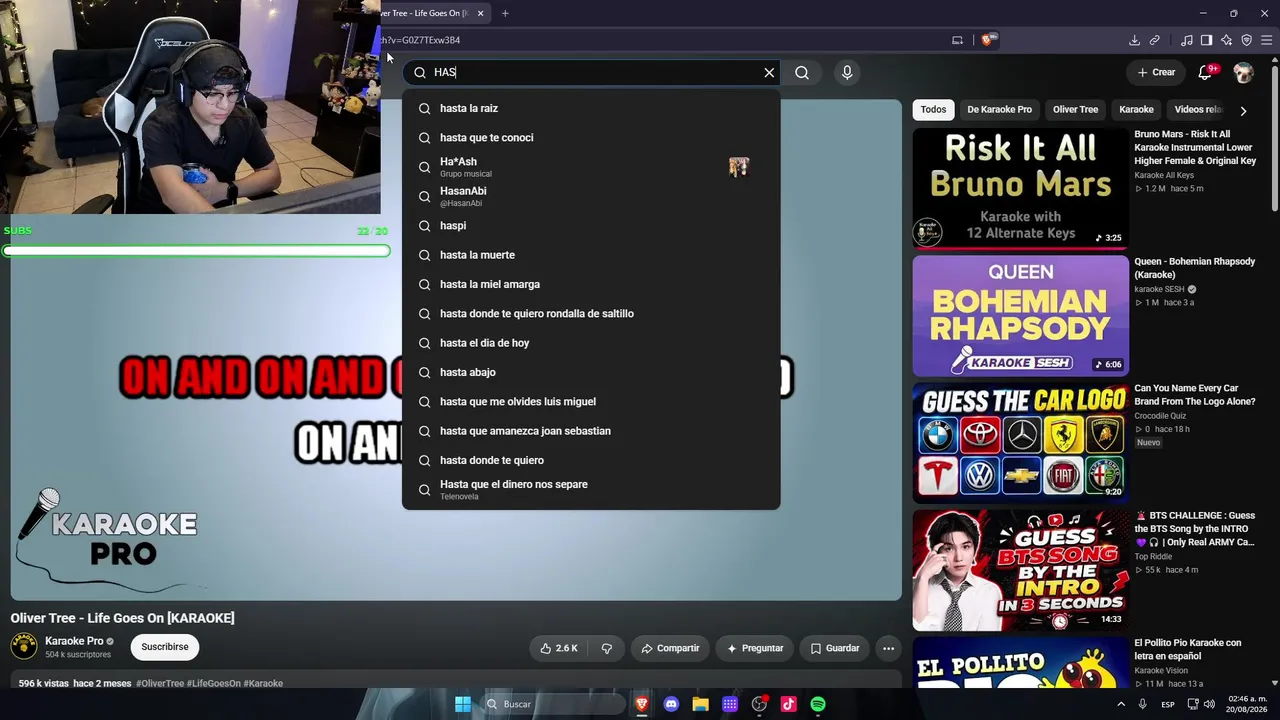This screenshot has height=720, width=1280.
Task: Toggle the browser sidebar panel icon
Action: [x=1206, y=40]
